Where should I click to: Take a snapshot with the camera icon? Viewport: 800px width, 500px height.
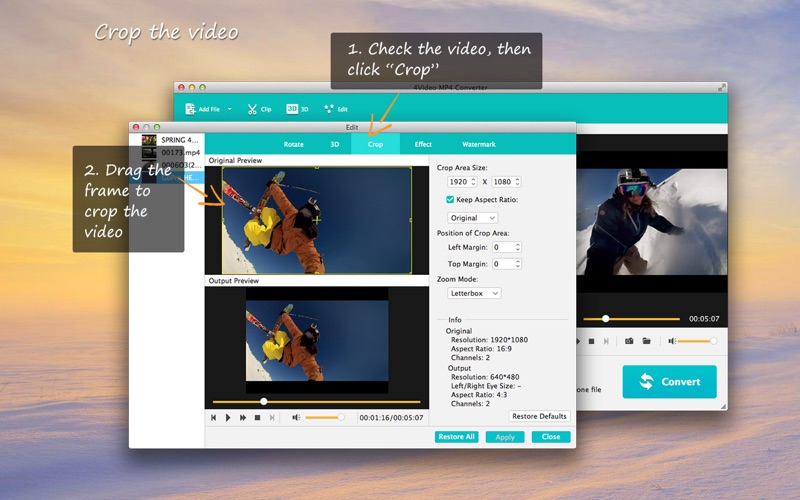[629, 341]
